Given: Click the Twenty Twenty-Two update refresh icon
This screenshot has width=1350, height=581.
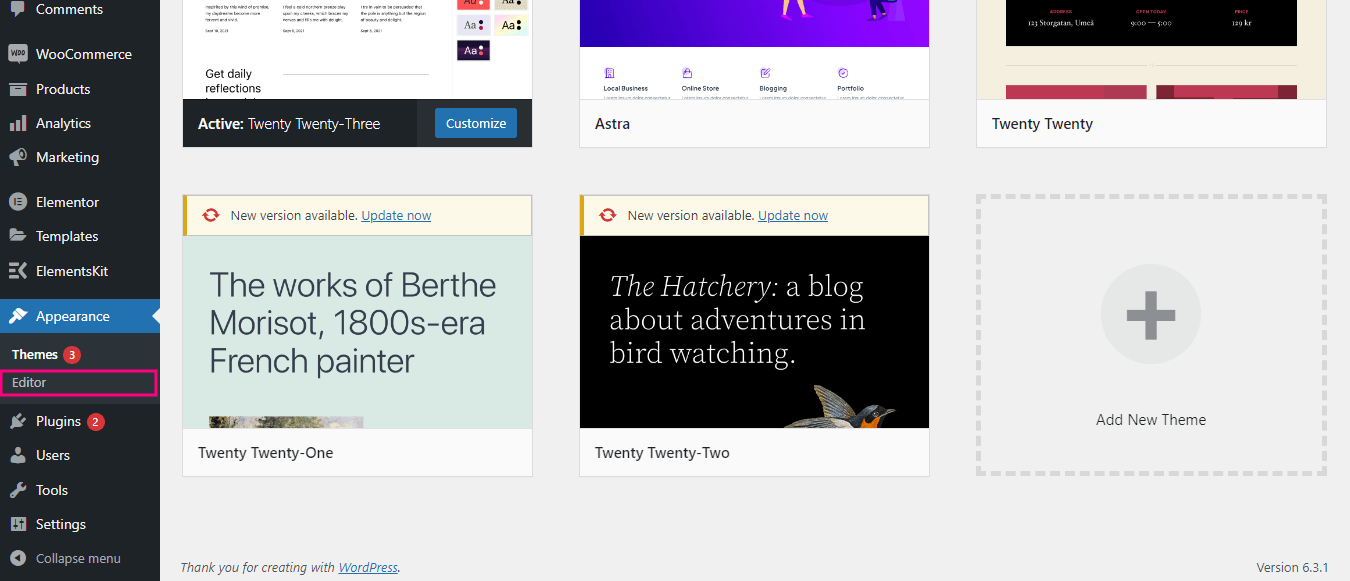Looking at the screenshot, I should click(608, 215).
